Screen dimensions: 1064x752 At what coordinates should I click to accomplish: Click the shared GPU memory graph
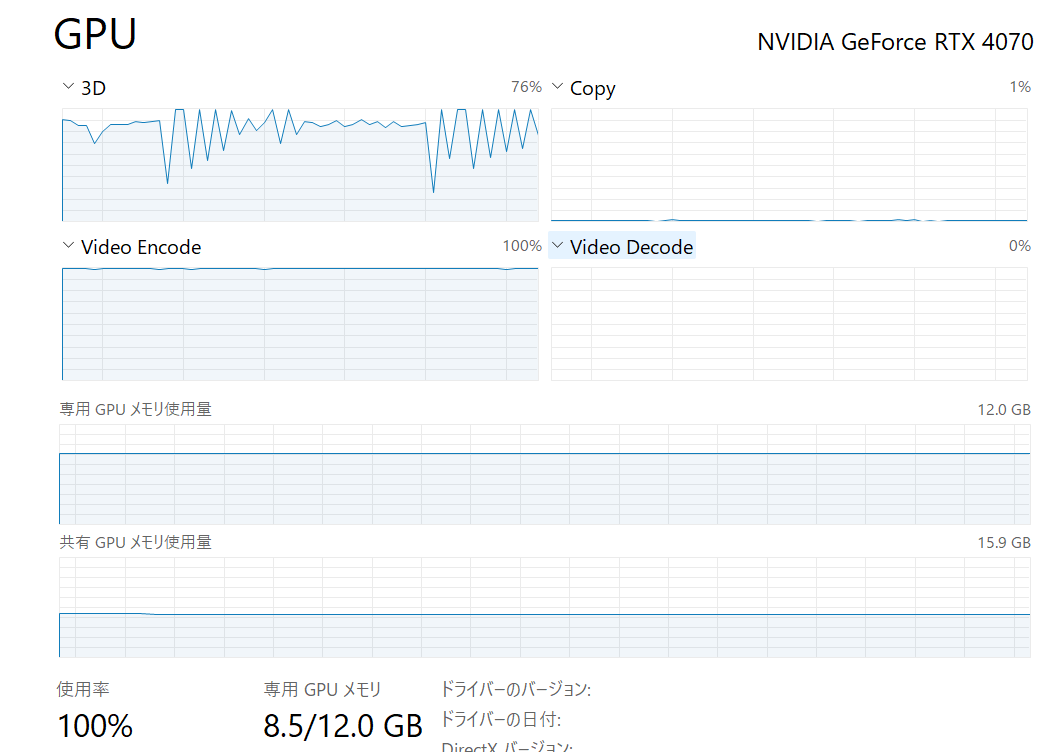point(544,607)
